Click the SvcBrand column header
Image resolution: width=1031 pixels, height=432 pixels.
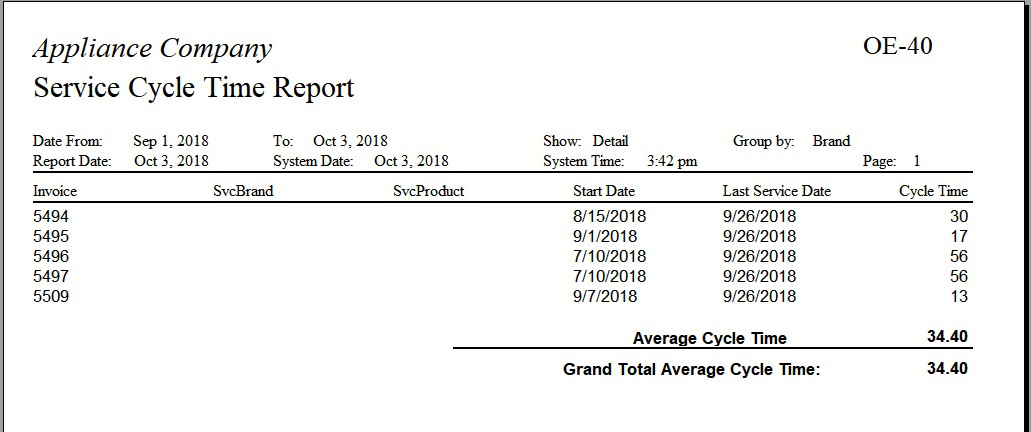click(243, 191)
